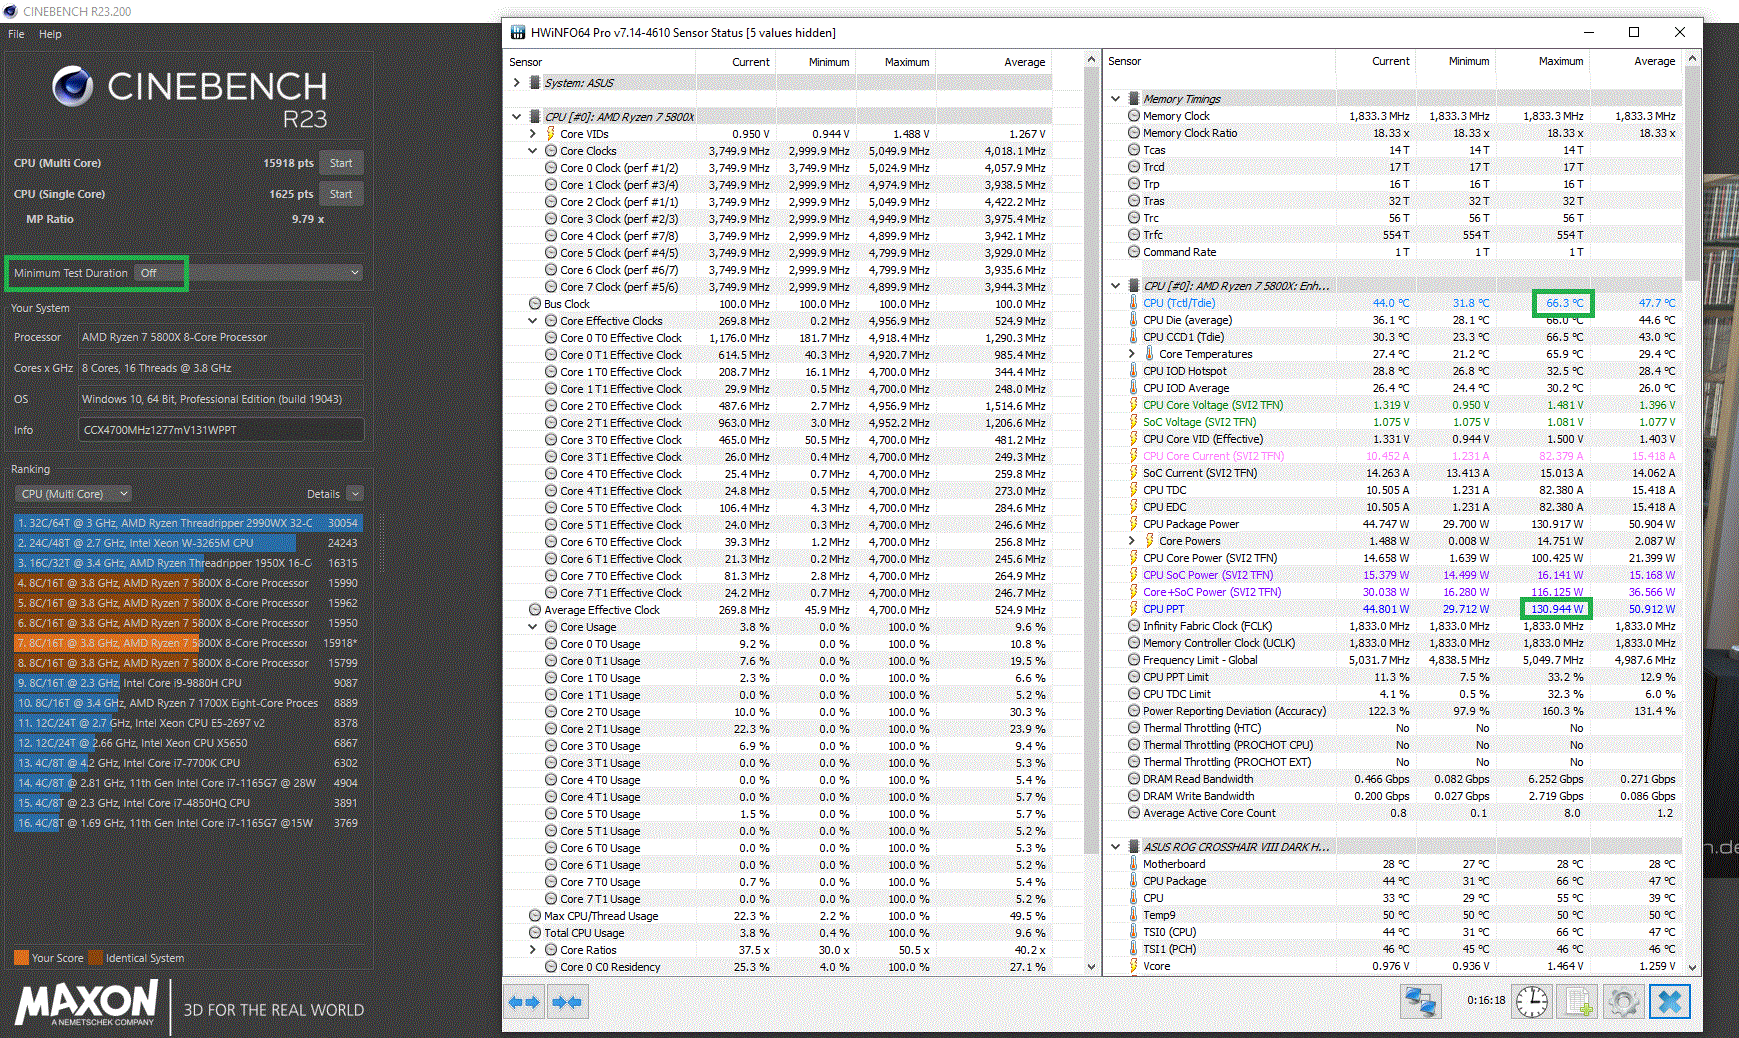Open HWiNFO sensor settings gear icon
The image size is (1739, 1038).
[1623, 1001]
